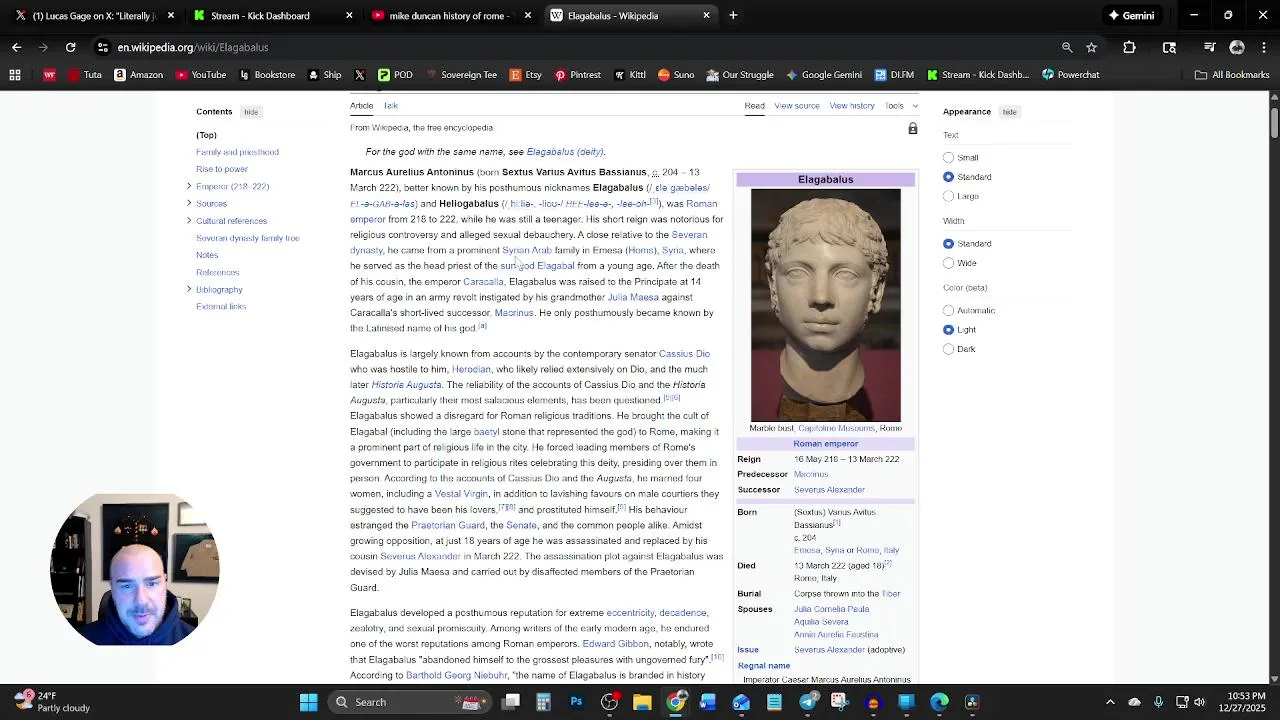Open the Etsy bookmark
Viewport: 1280px width, 720px height.
tap(525, 74)
